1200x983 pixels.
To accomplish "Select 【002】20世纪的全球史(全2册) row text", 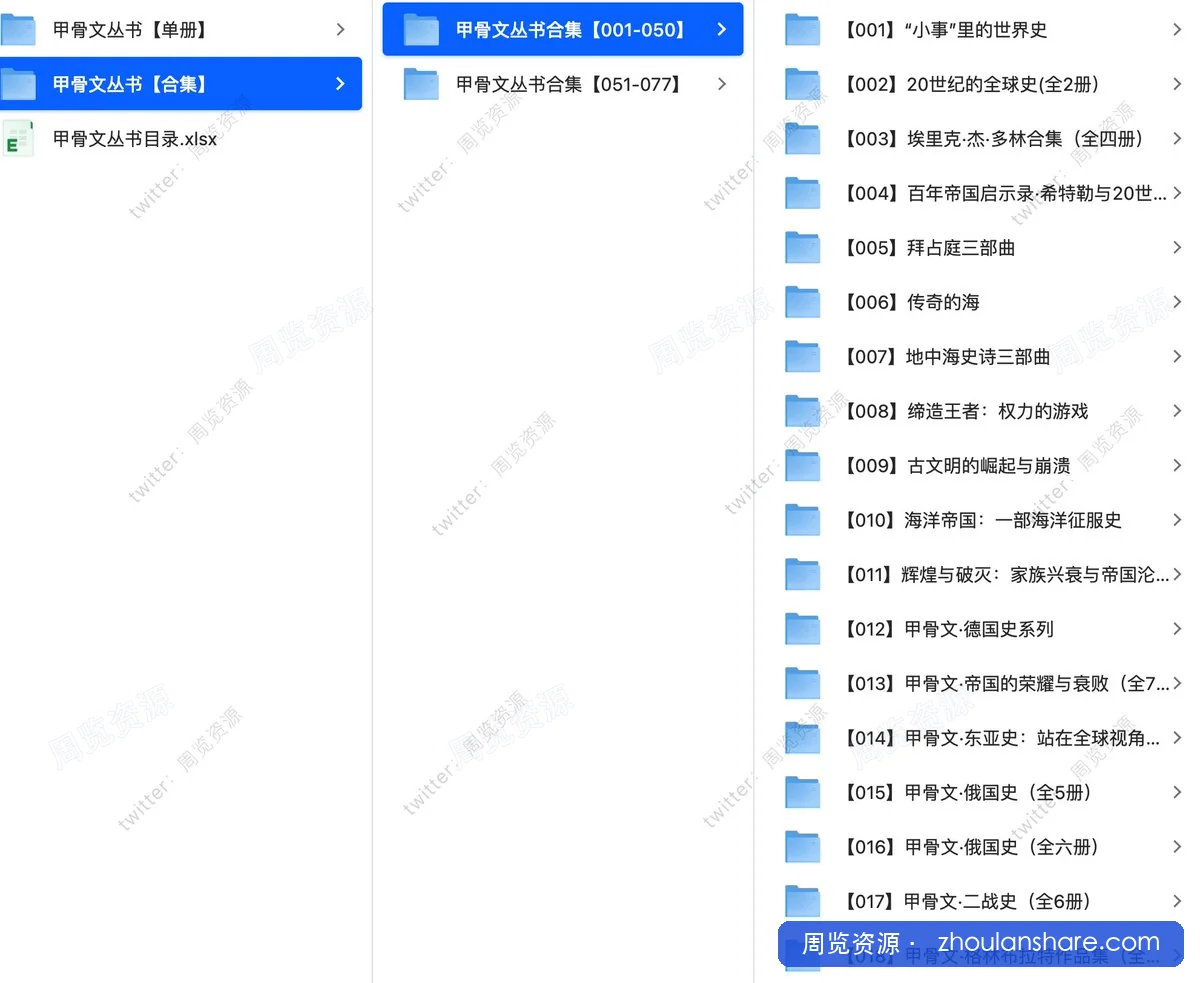I will point(969,84).
